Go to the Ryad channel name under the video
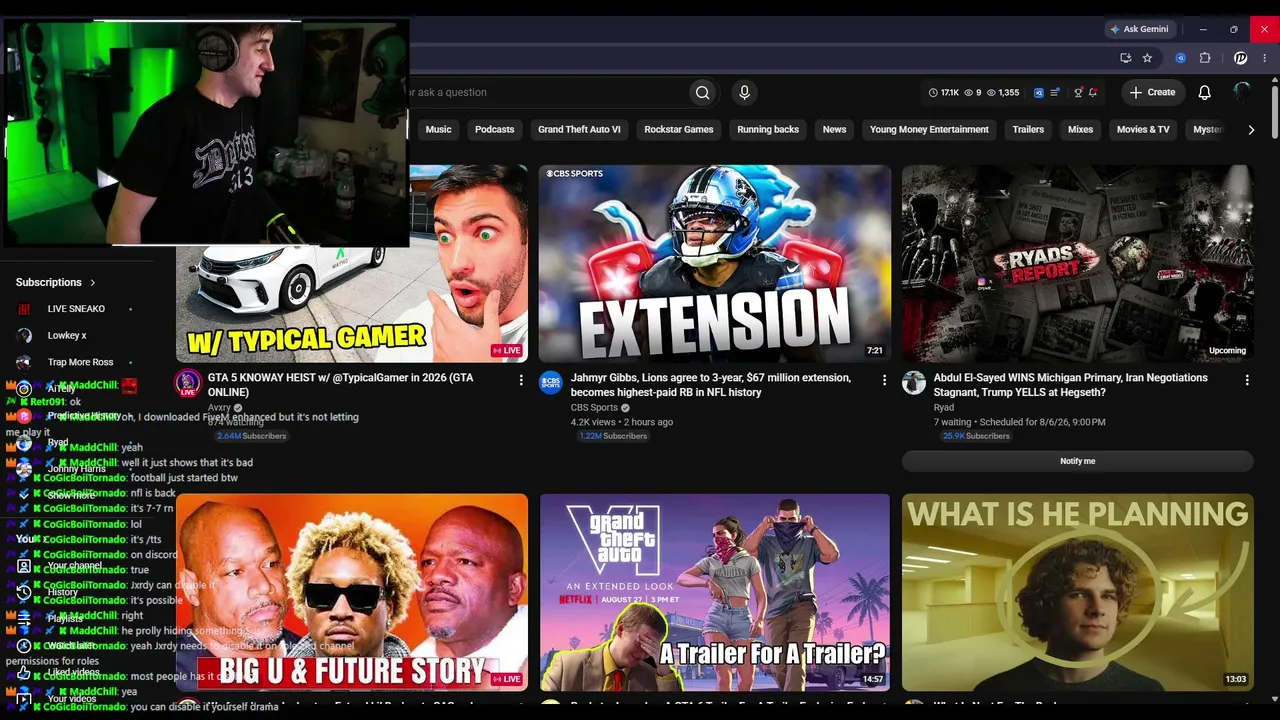1280x720 pixels. coord(944,408)
